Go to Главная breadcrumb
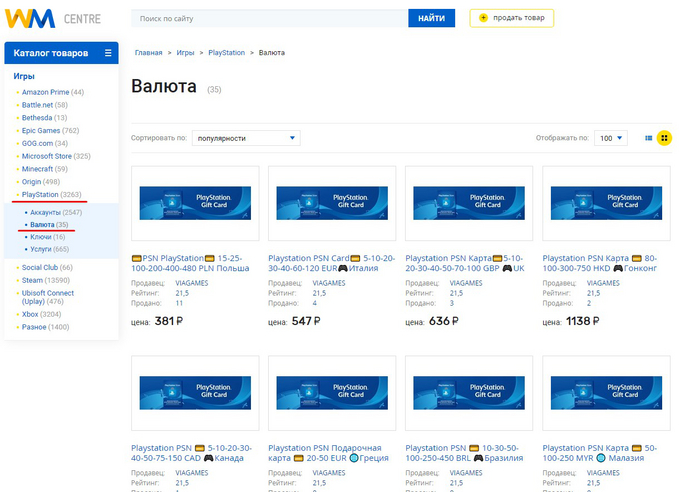The width and height of the screenshot is (700, 492). tap(149, 53)
